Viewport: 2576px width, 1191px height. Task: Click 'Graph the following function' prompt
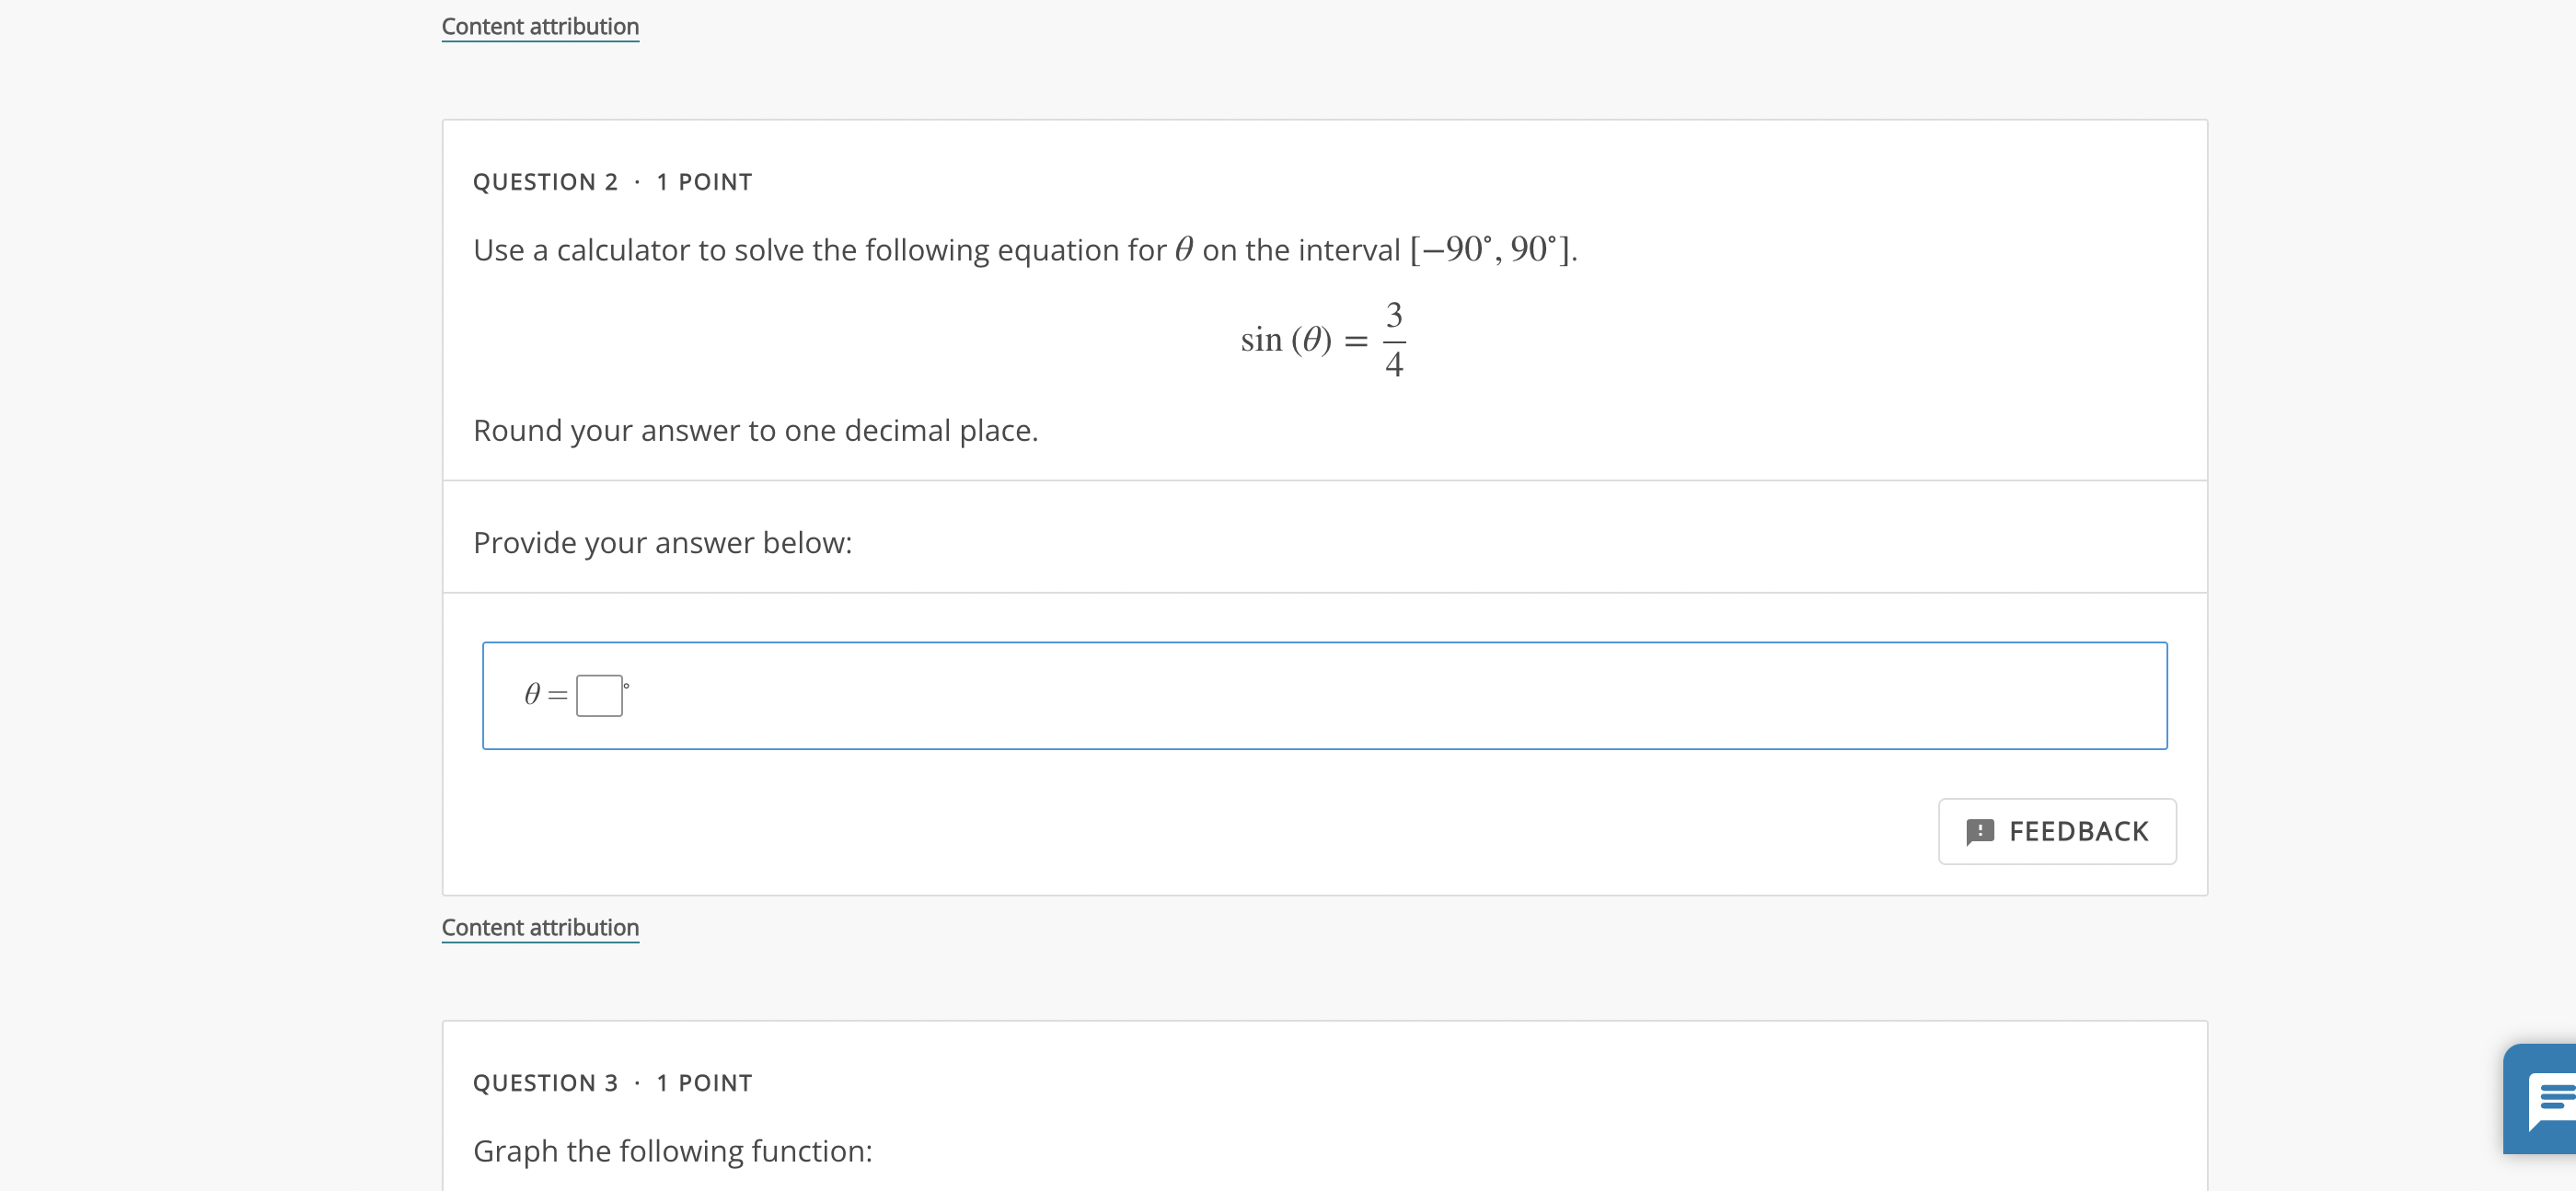(x=672, y=1151)
